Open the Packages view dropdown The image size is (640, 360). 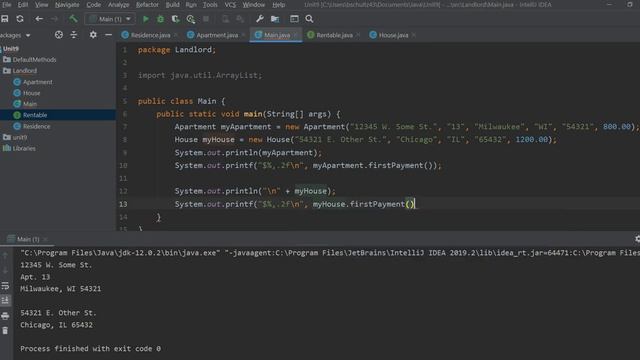coord(16,36)
